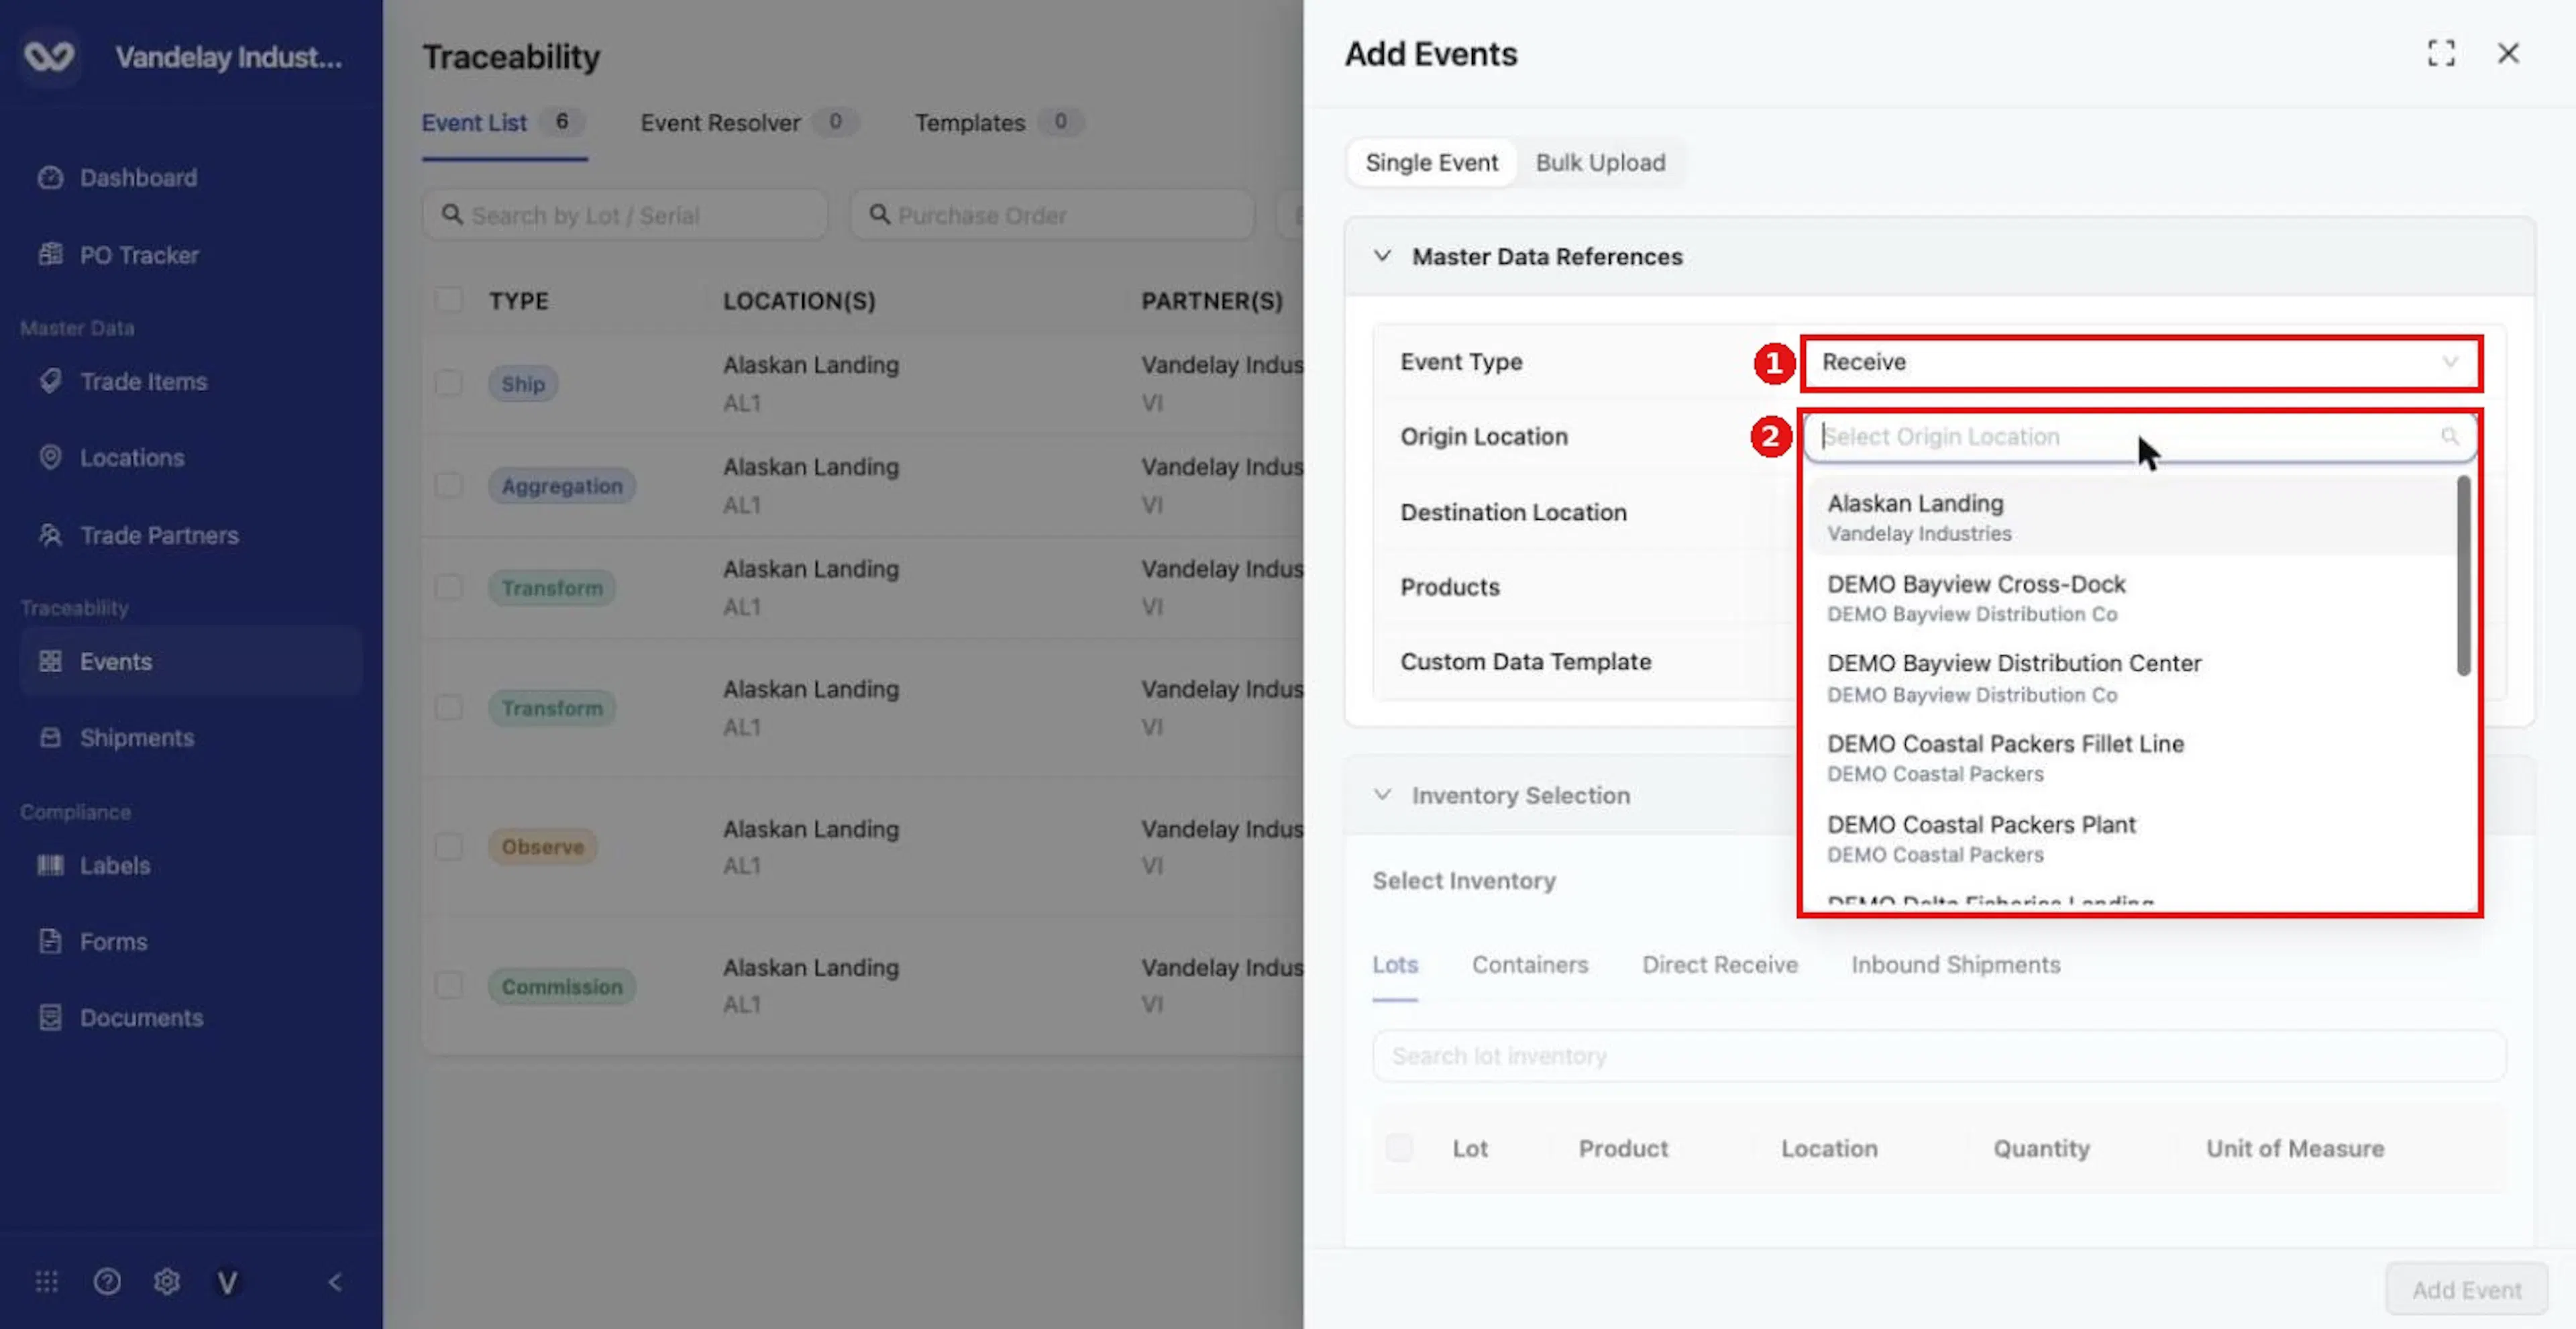The image size is (2576, 1329).
Task: Choose DEMO Bayview Cross-Dock origin option
Action: 2132,597
